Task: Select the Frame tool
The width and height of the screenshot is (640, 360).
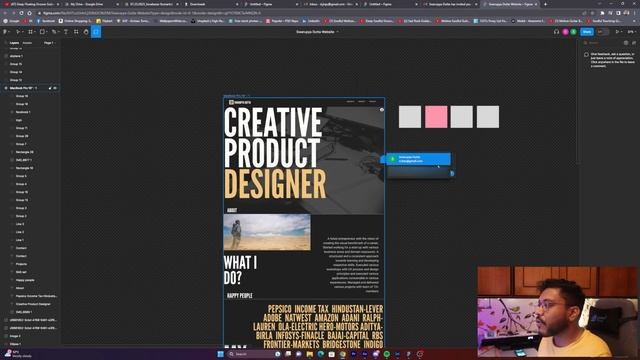Action: tap(30, 32)
